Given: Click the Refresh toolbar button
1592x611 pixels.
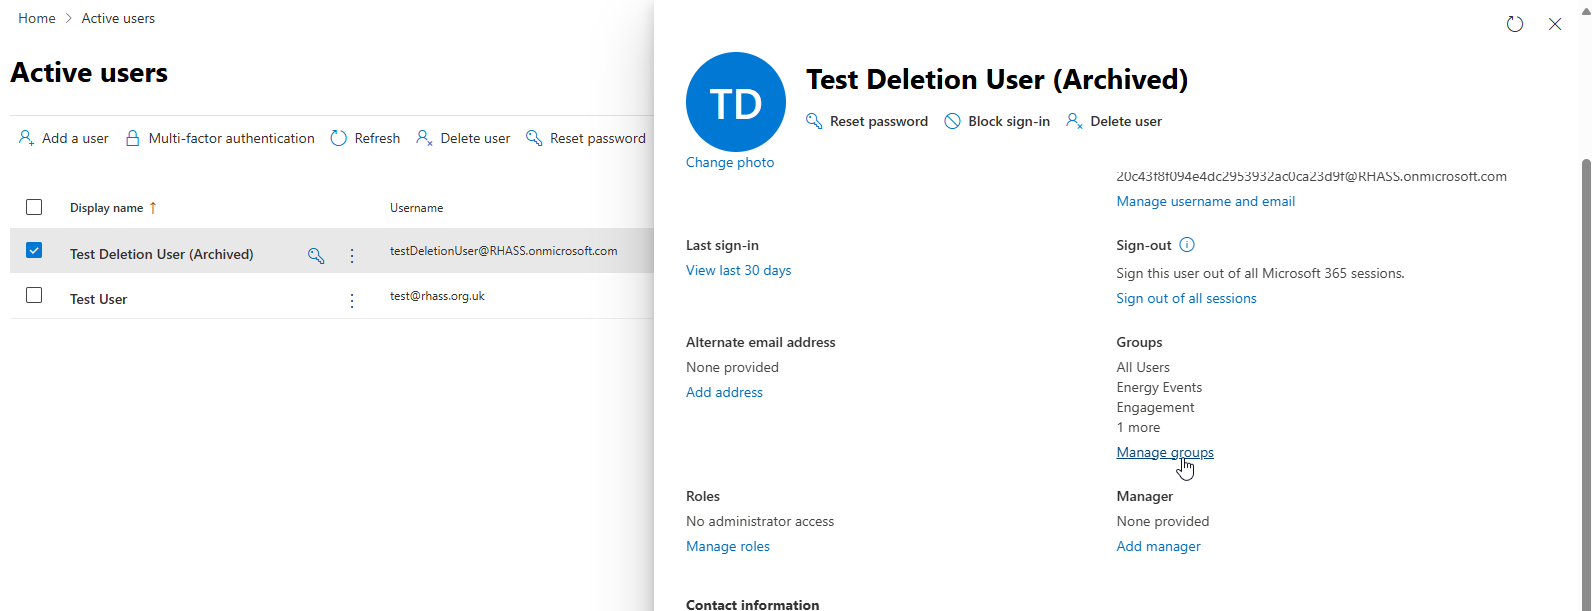Looking at the screenshot, I should 365,138.
